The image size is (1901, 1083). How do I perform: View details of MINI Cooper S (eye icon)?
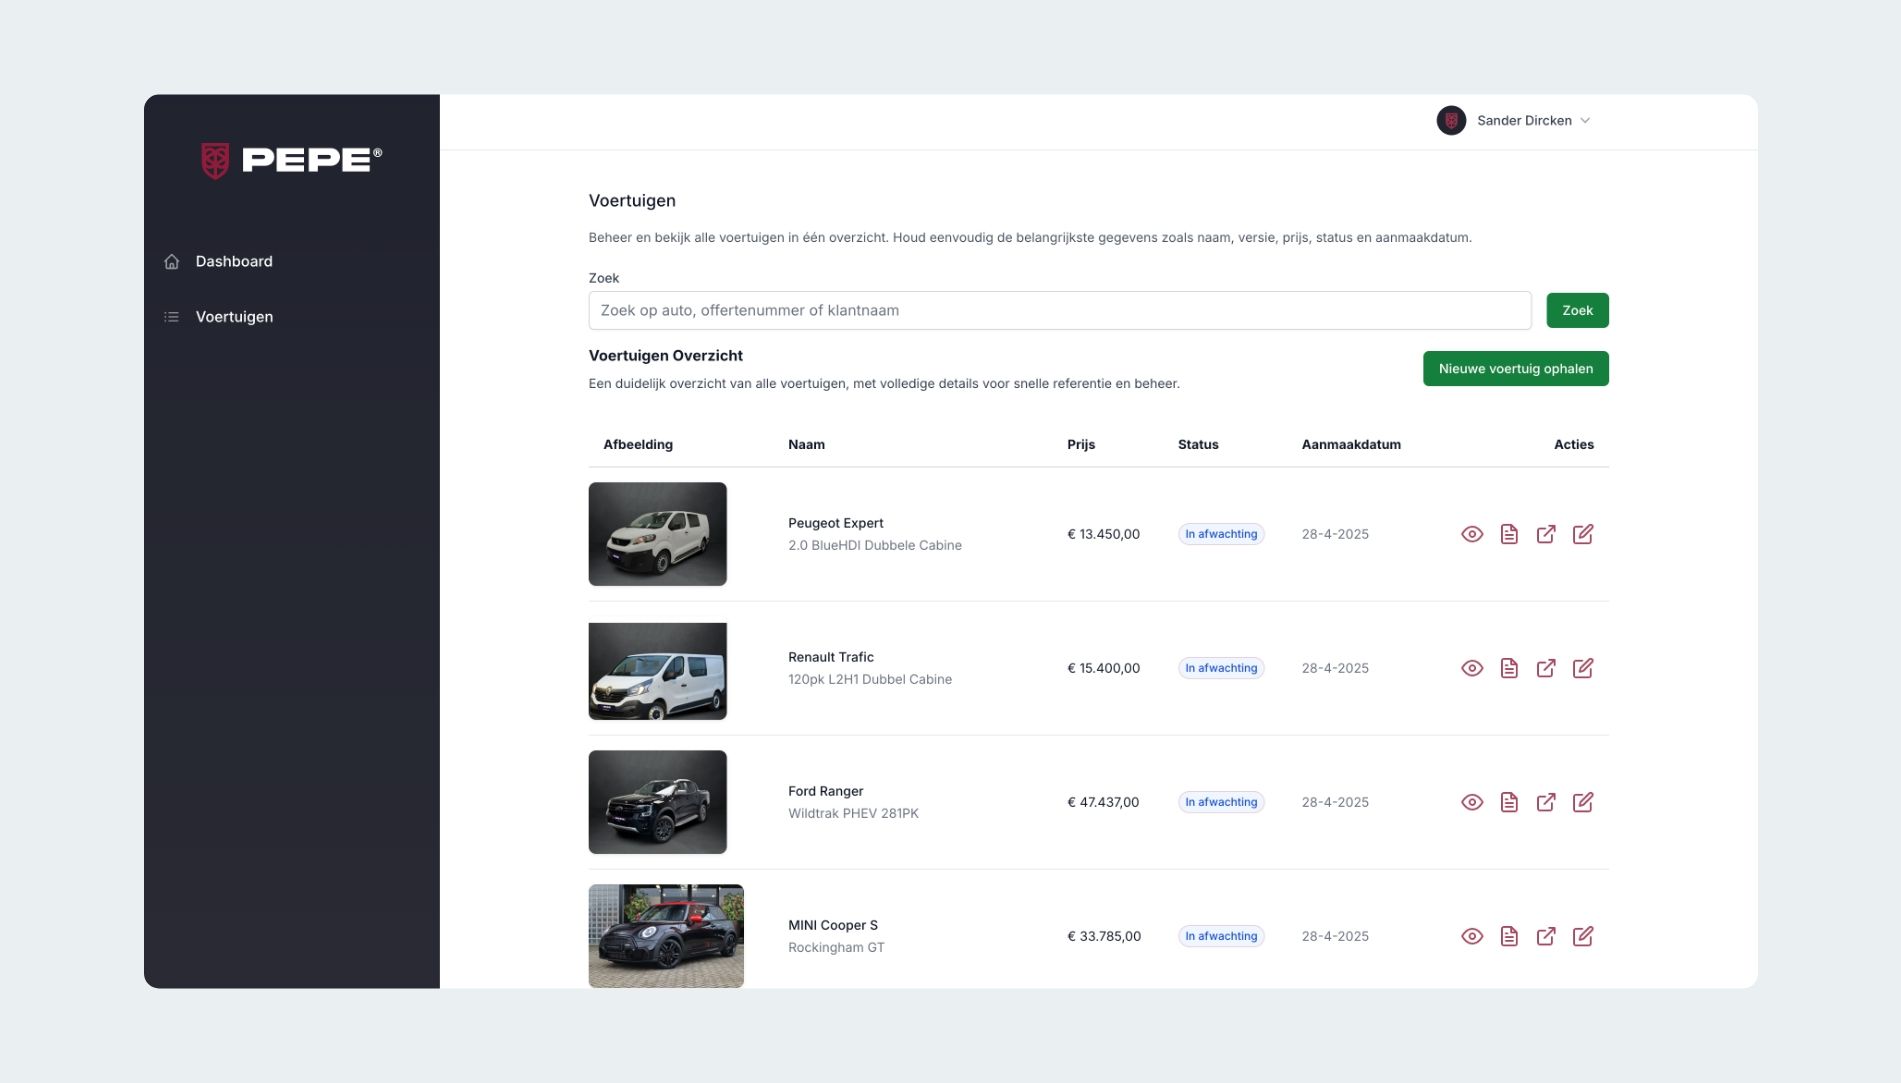click(1472, 936)
